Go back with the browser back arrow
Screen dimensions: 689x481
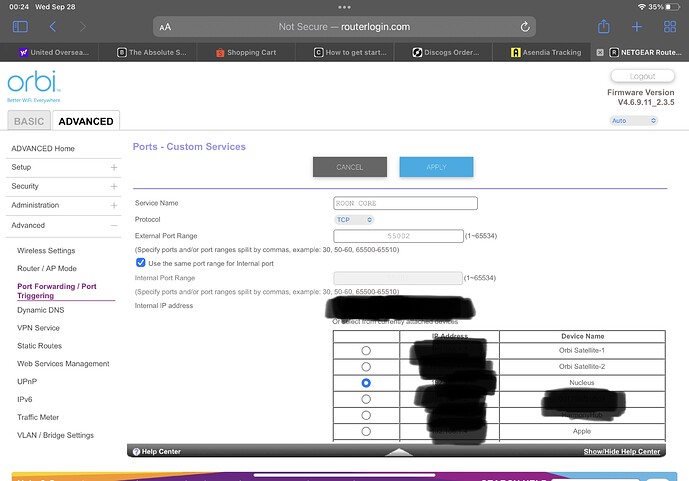point(53,27)
